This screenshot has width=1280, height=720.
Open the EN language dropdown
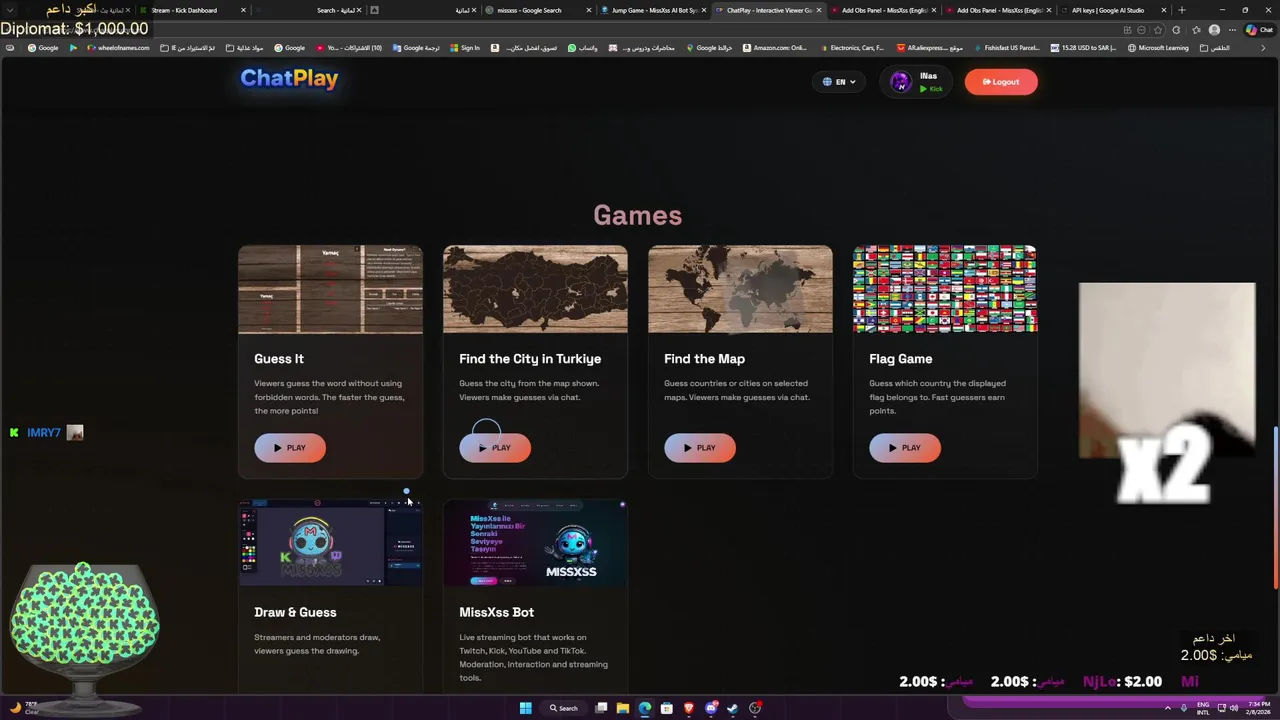coord(839,82)
